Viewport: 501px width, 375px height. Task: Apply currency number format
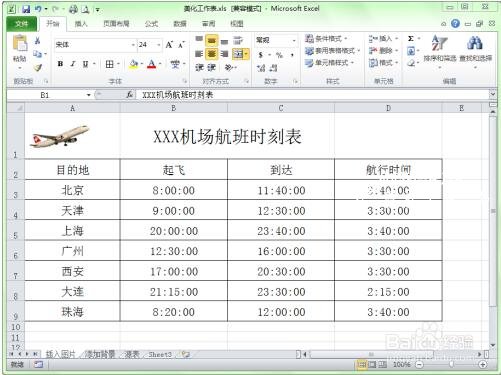point(261,55)
